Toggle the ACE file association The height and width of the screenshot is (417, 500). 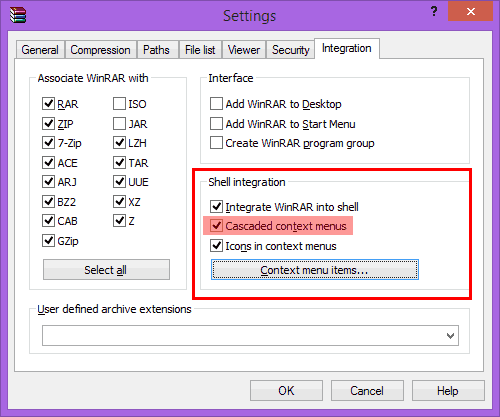point(48,163)
